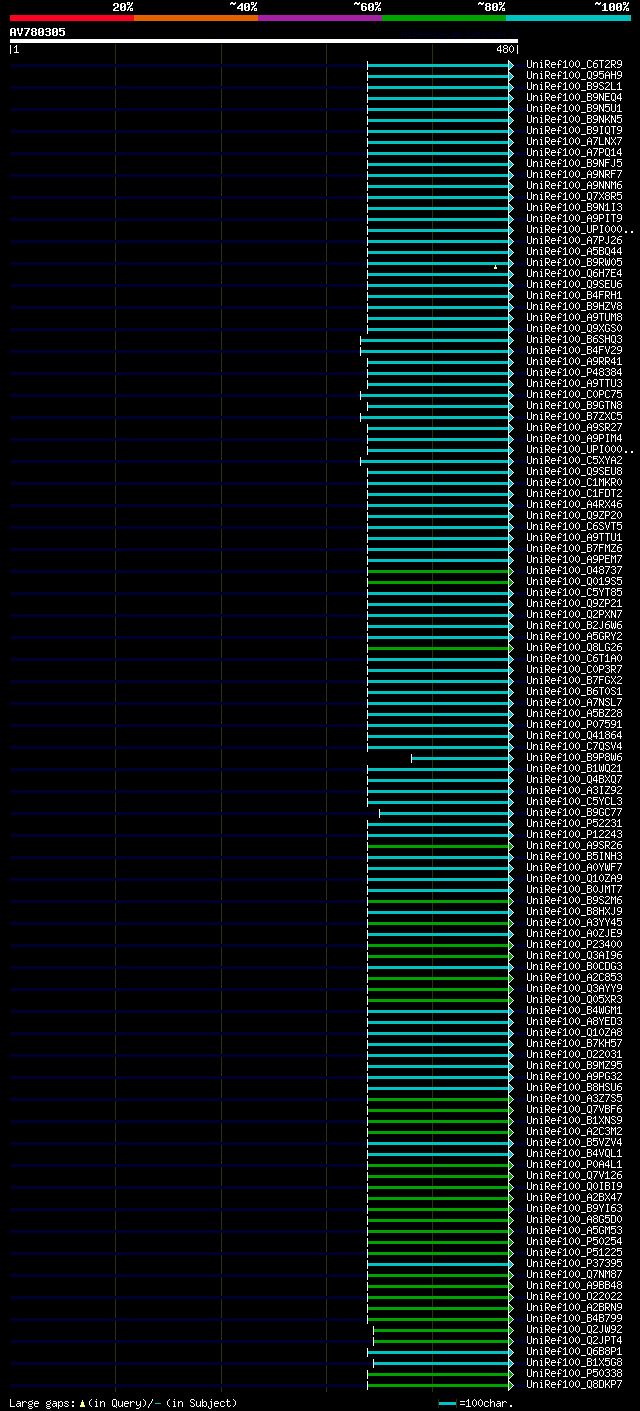This screenshot has width=640, height=1411.
Task: Click the short cyan alignment bar for B9P8W6
Action: [461, 758]
